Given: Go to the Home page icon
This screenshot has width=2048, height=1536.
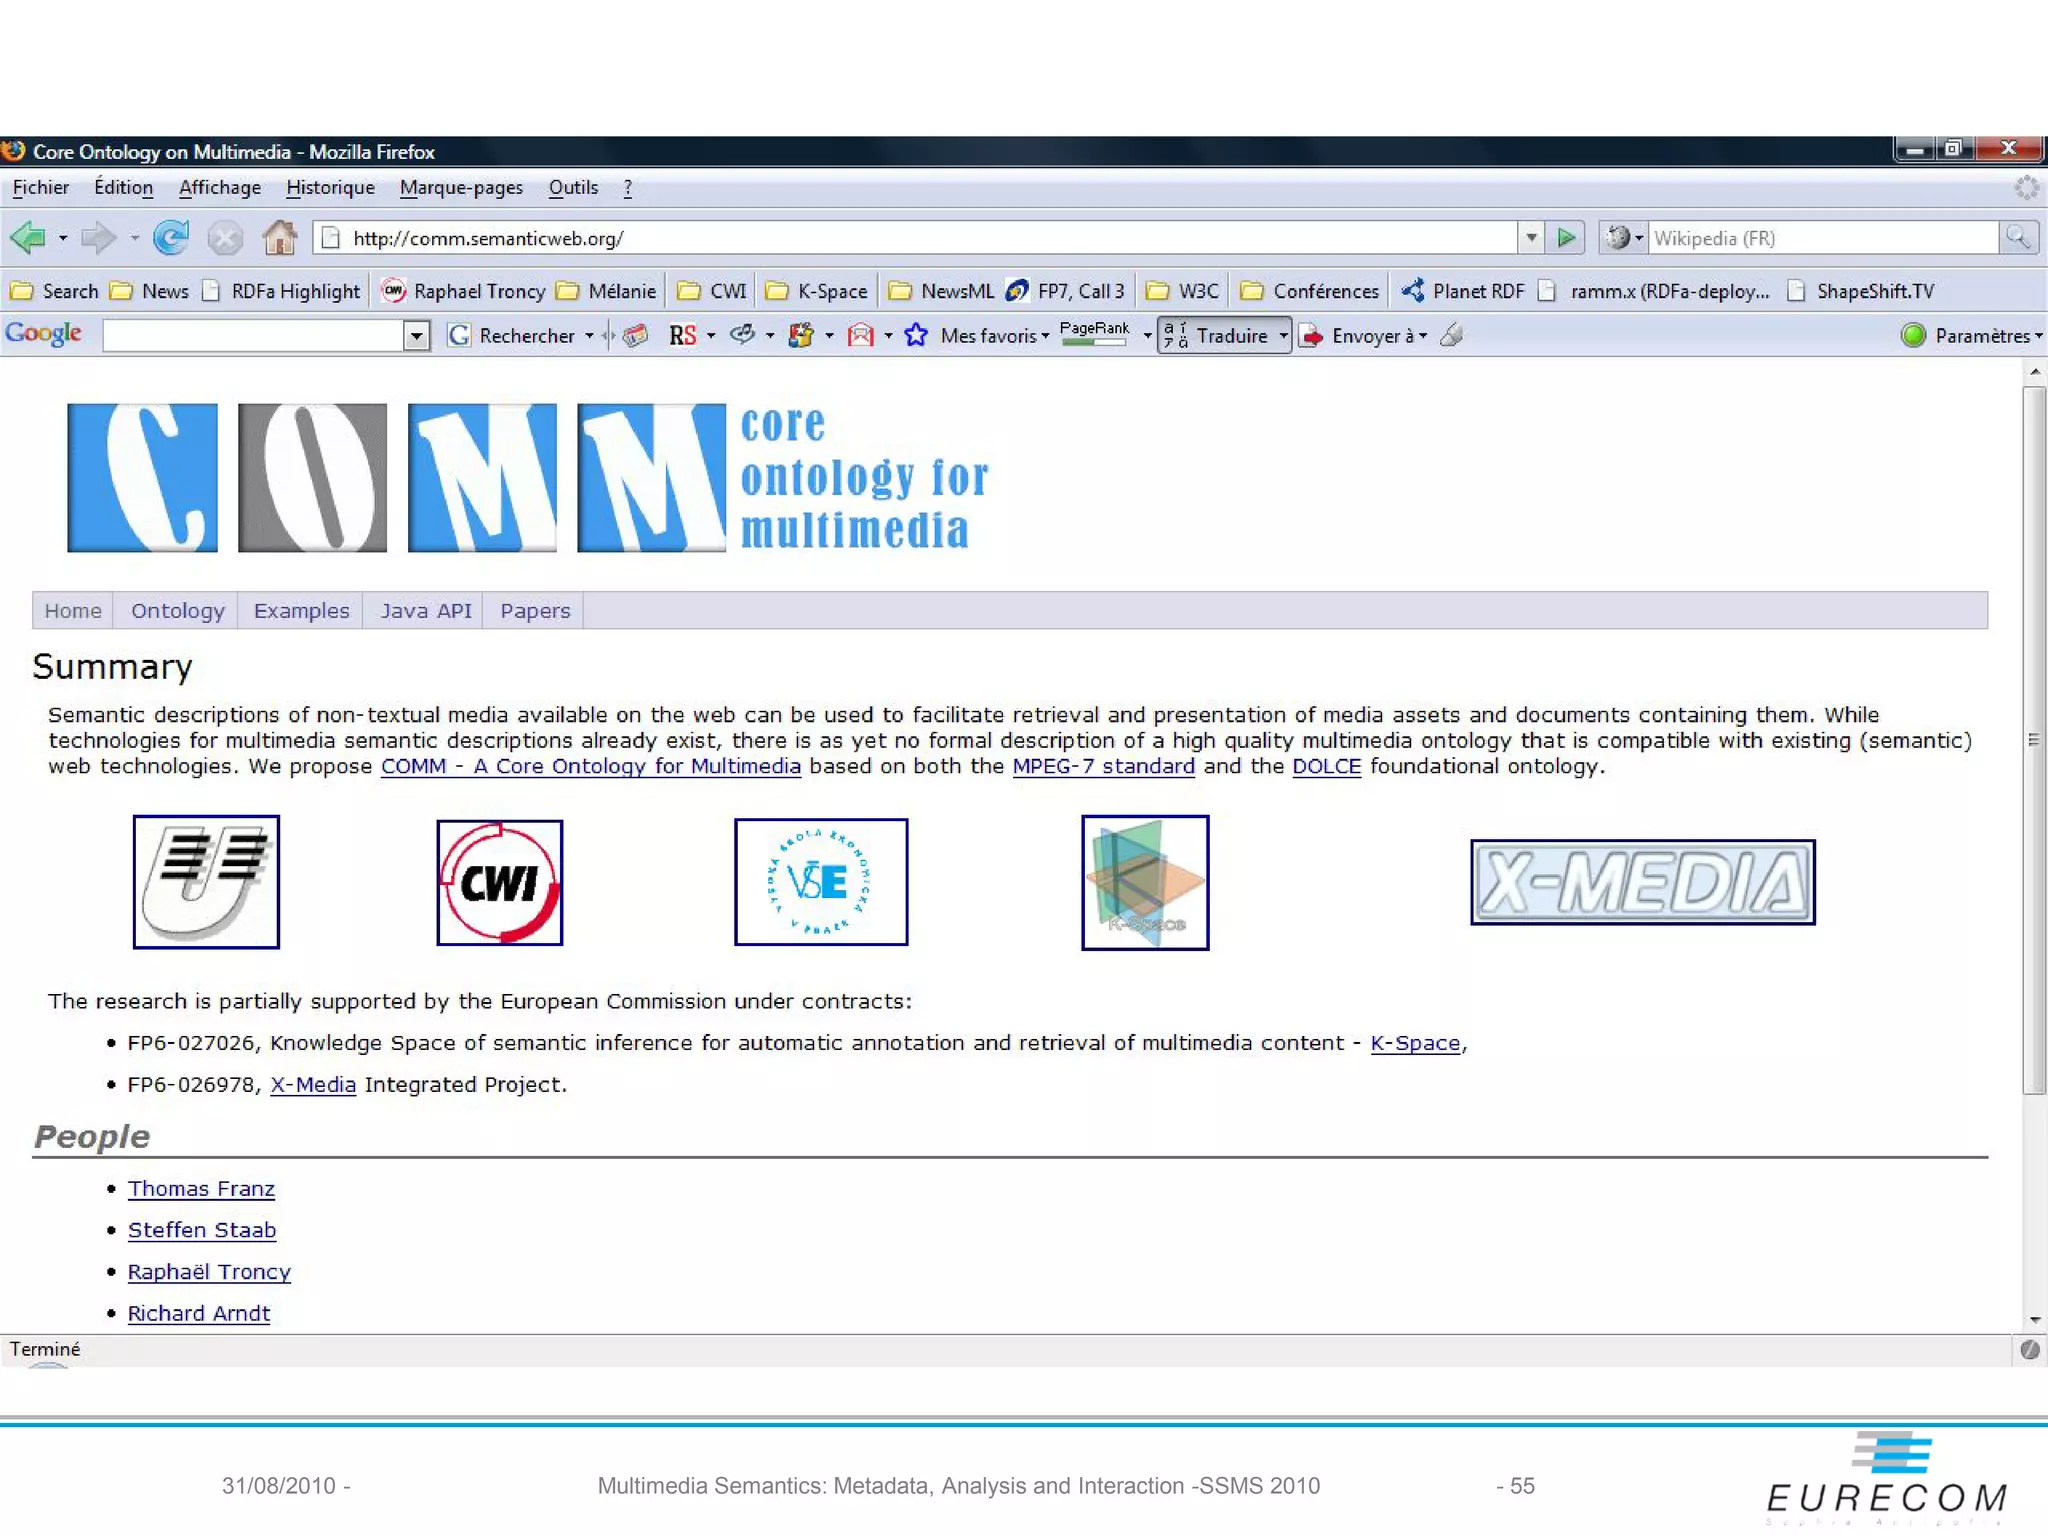Looking at the screenshot, I should [279, 238].
